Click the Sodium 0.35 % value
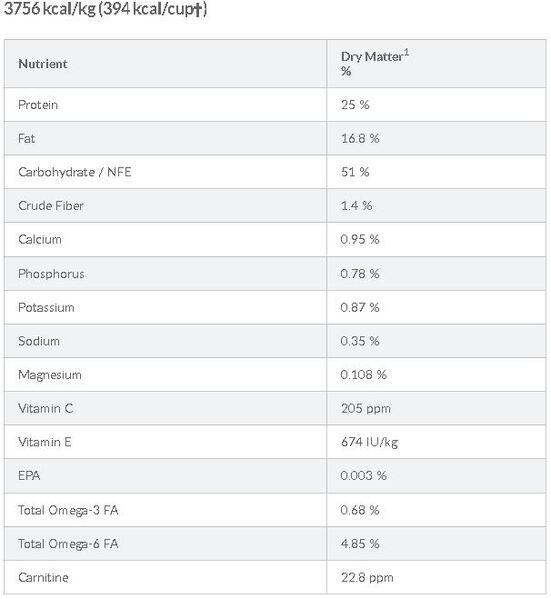The height and width of the screenshot is (599, 551). pyautogui.click(x=360, y=341)
